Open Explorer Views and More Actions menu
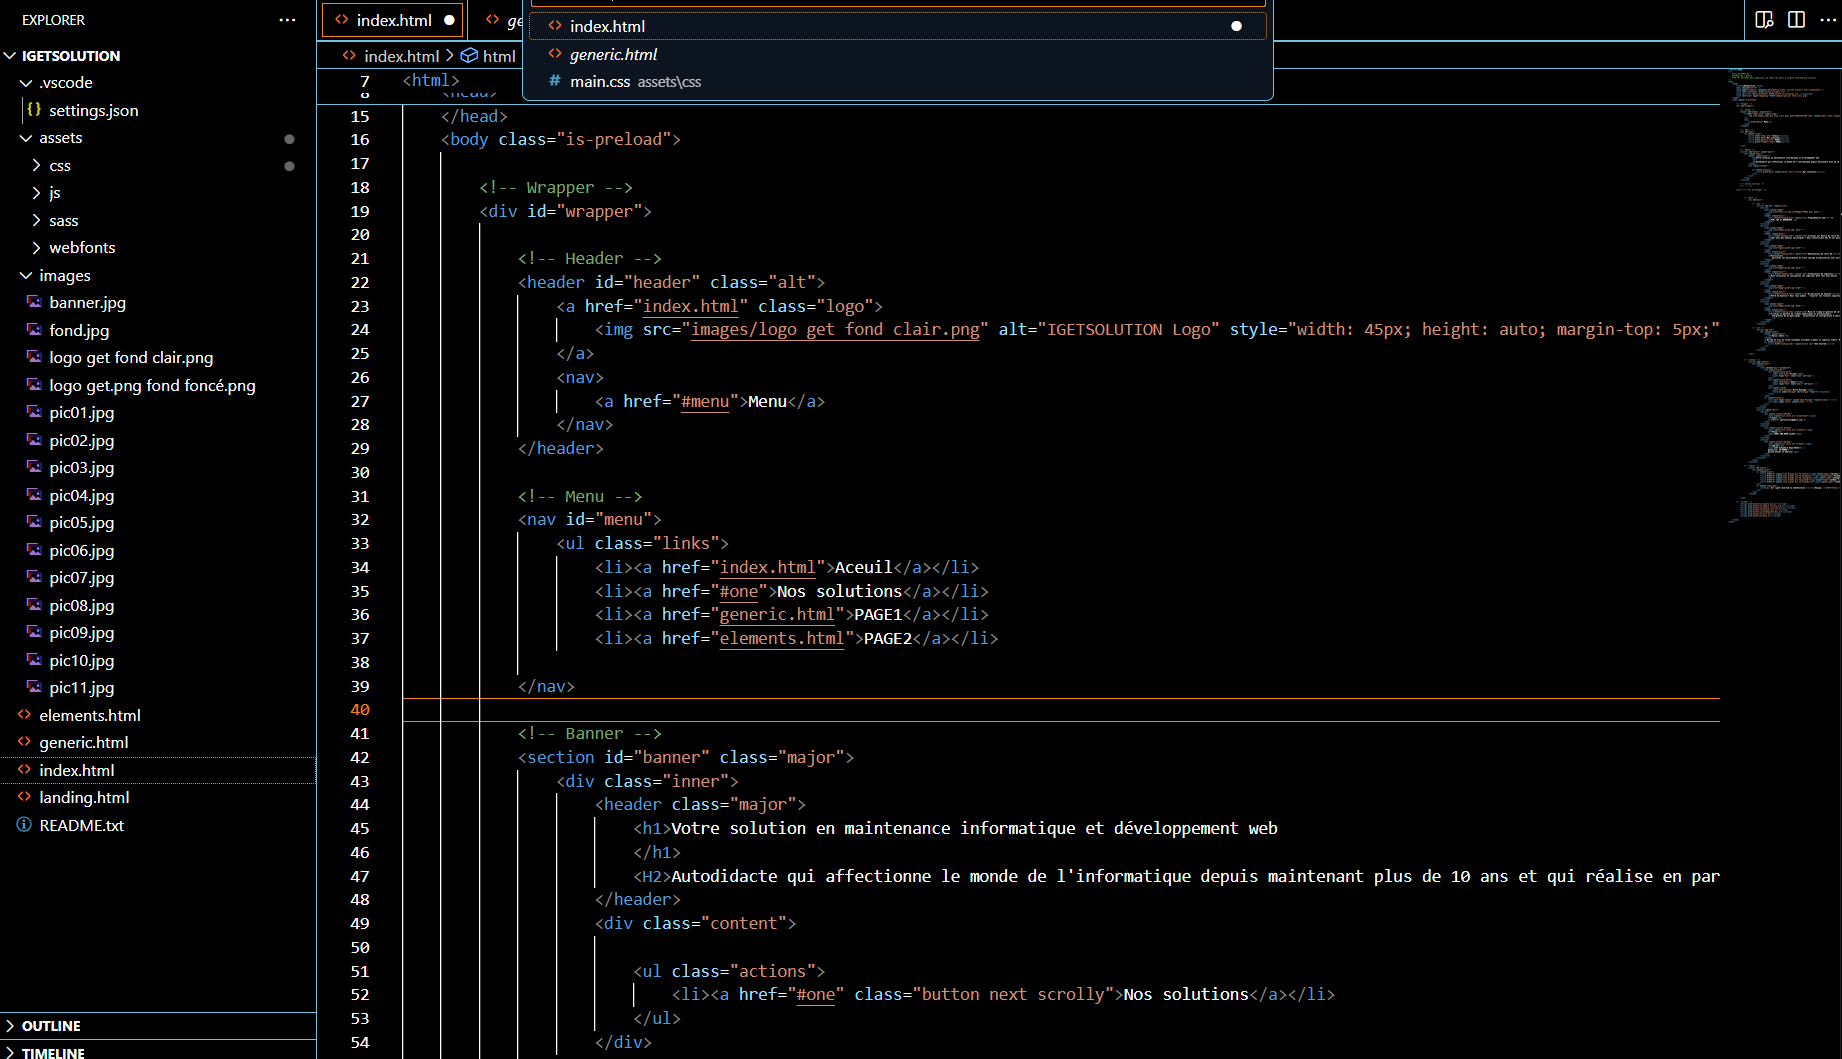This screenshot has height=1059, width=1842. (288, 20)
